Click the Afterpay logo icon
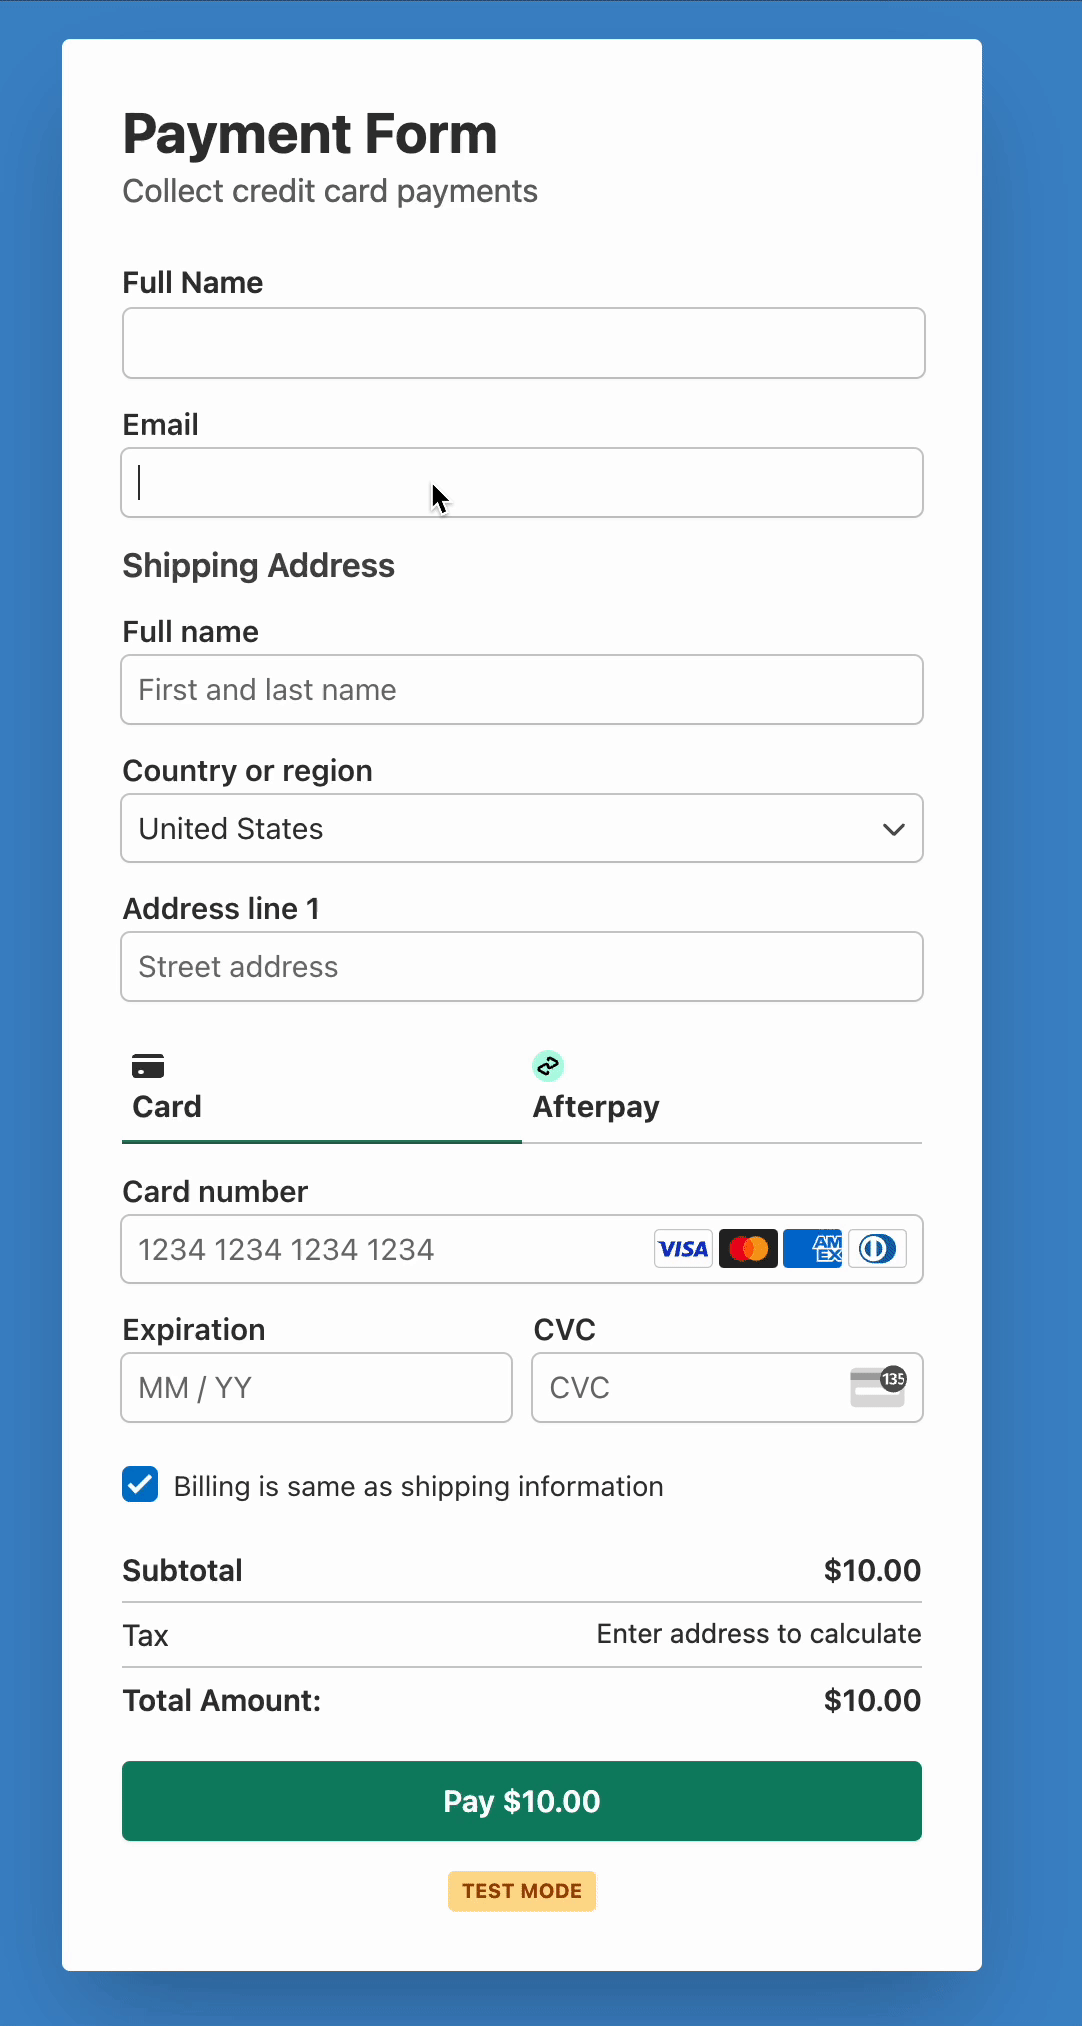 tap(548, 1066)
